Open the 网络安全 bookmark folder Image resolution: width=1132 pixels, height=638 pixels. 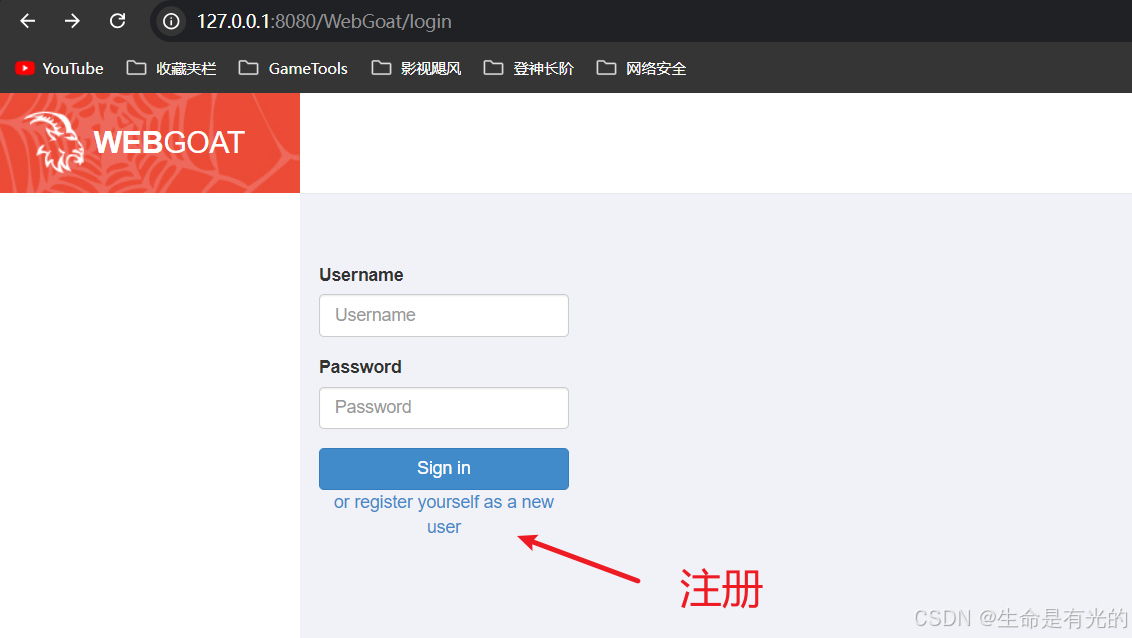641,69
